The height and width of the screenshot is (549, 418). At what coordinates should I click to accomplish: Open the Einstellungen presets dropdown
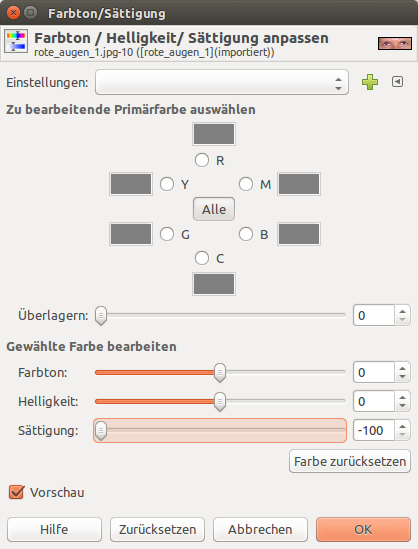(x=222, y=82)
